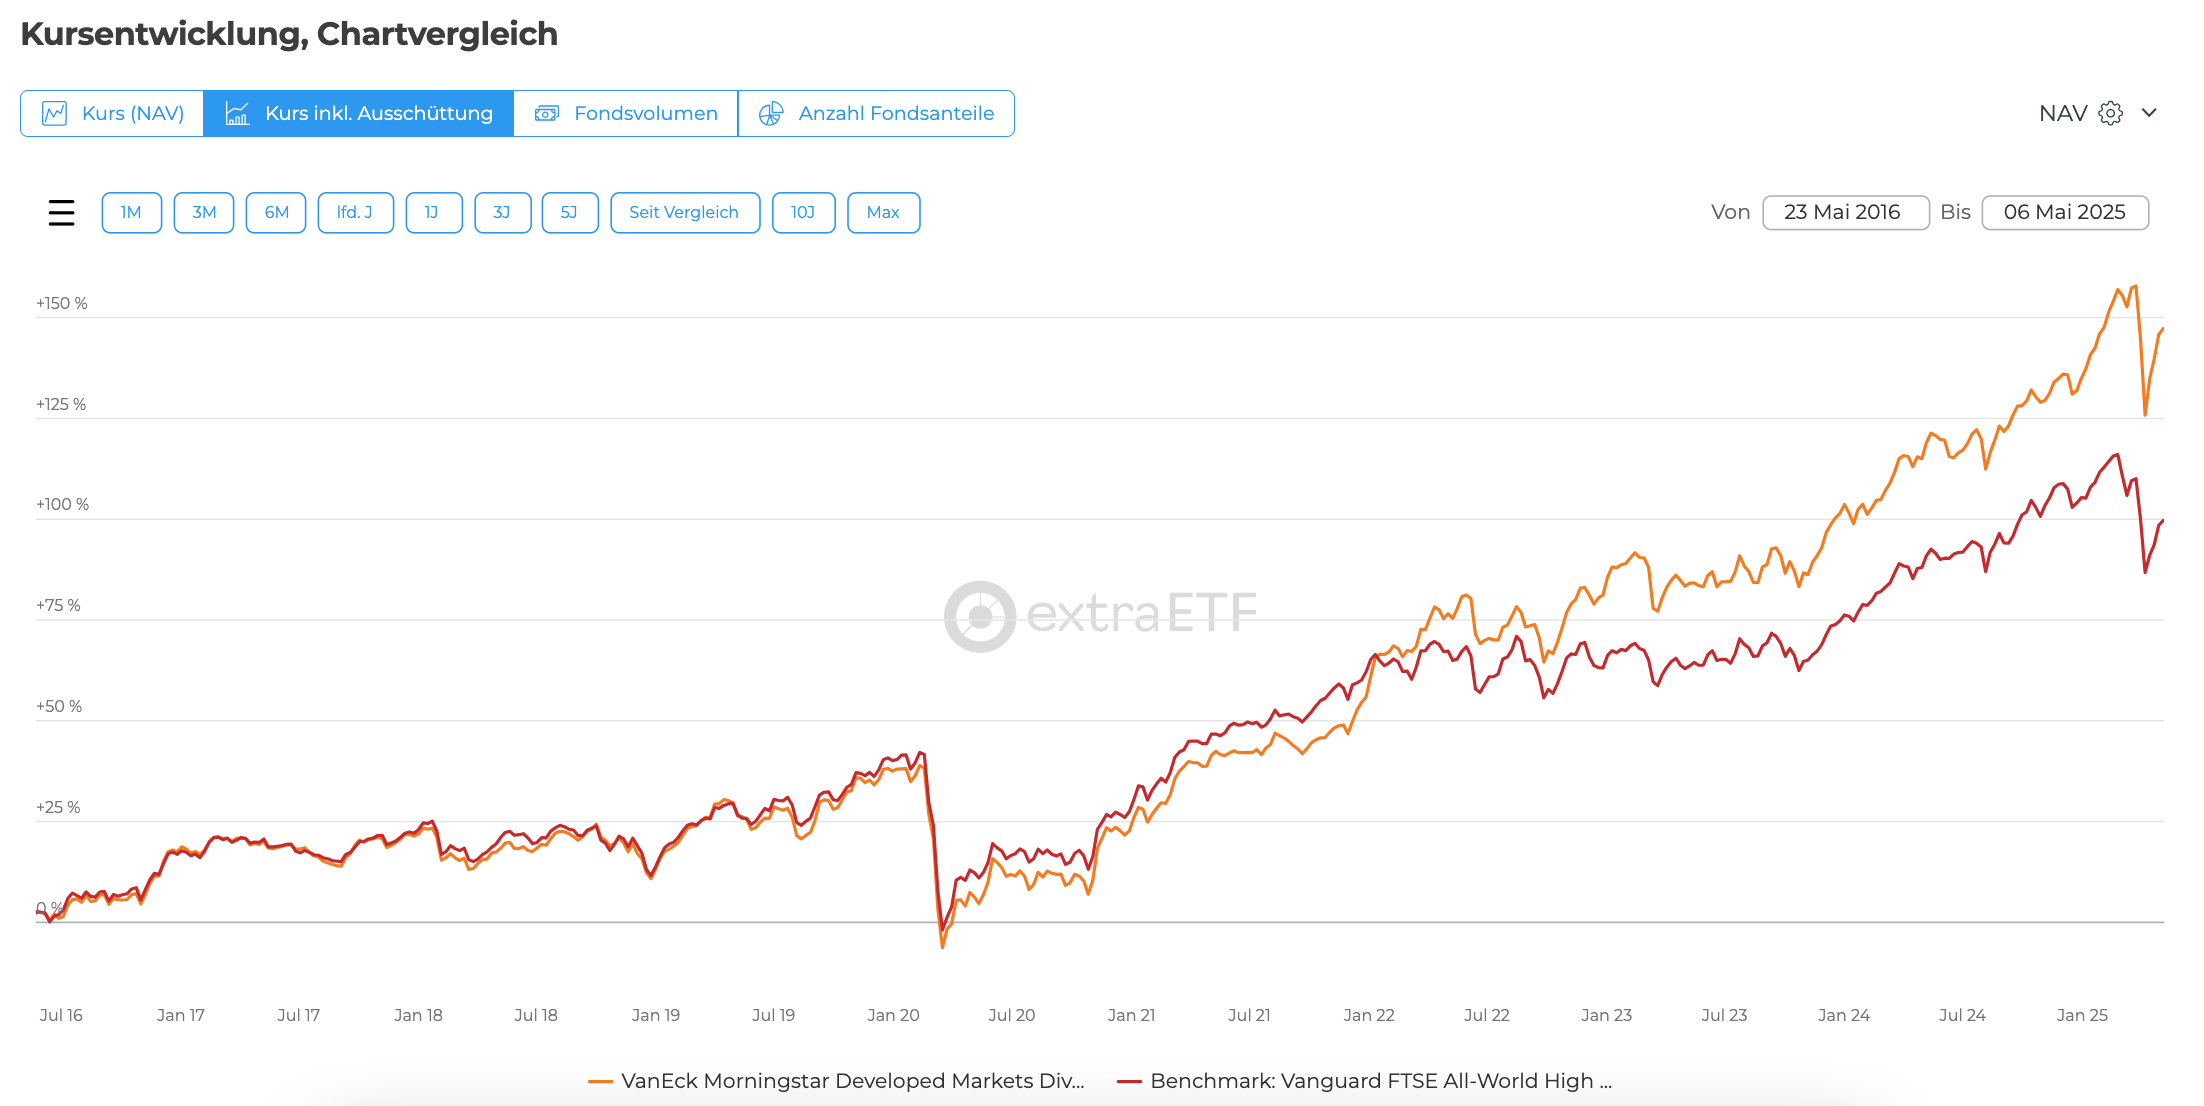Viewport: 2204px width, 1106px height.
Task: Toggle Vanguard FTSE benchmark series in legend
Action: (1380, 1081)
